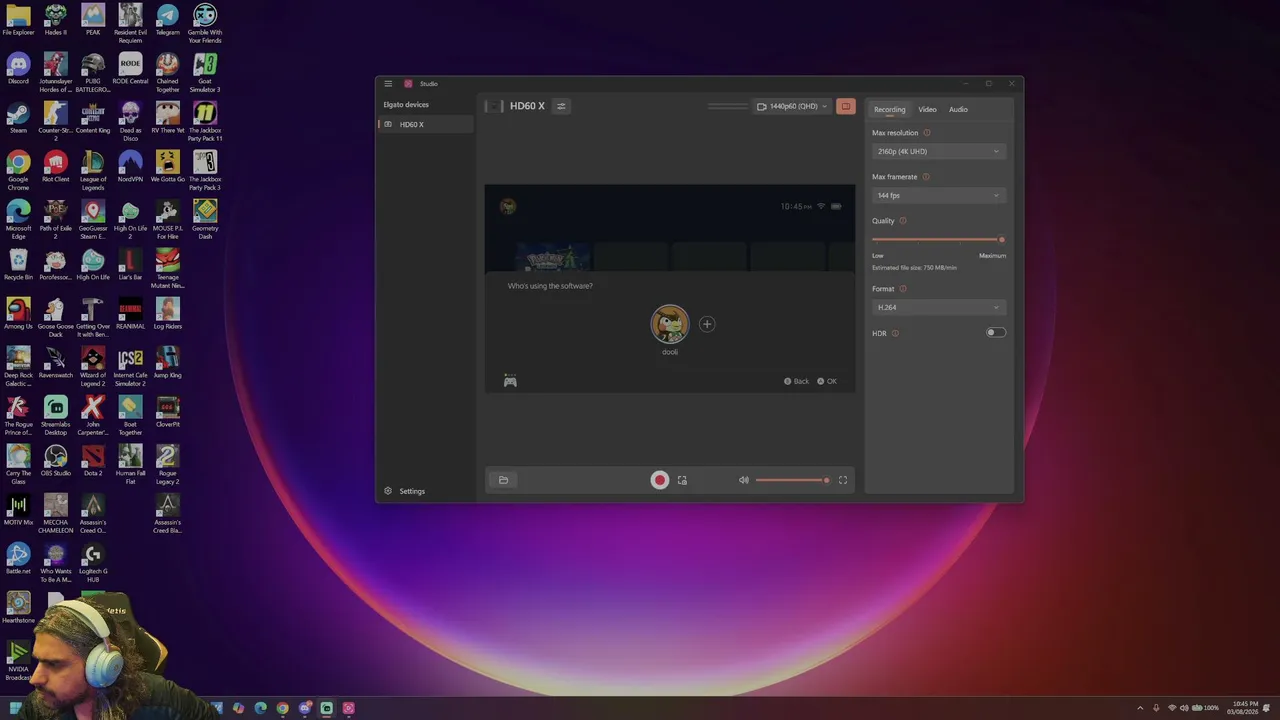Select the Battle.net desktop icon

pos(18,559)
